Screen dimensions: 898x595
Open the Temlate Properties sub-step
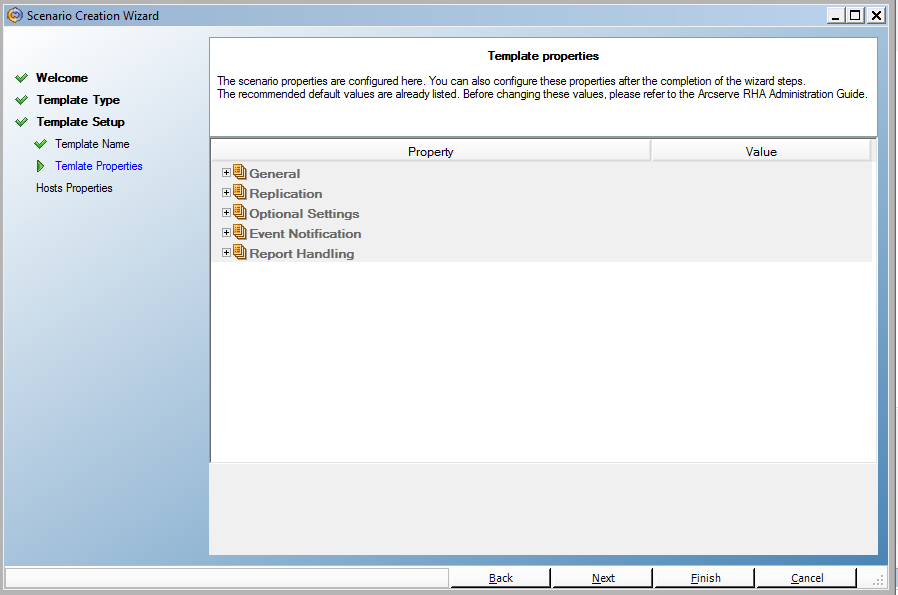99,166
